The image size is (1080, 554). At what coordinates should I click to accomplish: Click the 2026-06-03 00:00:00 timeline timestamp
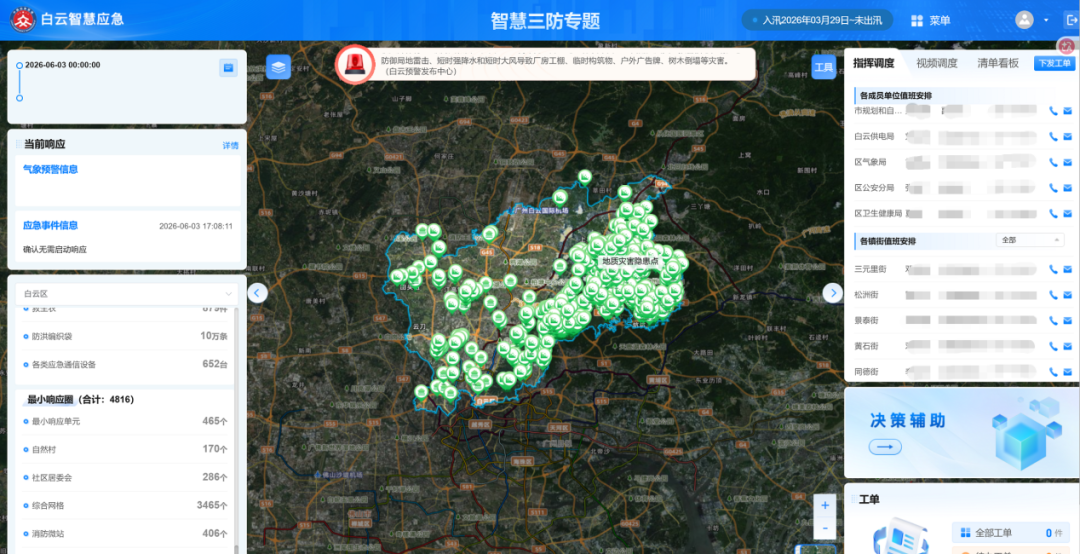tap(63, 65)
